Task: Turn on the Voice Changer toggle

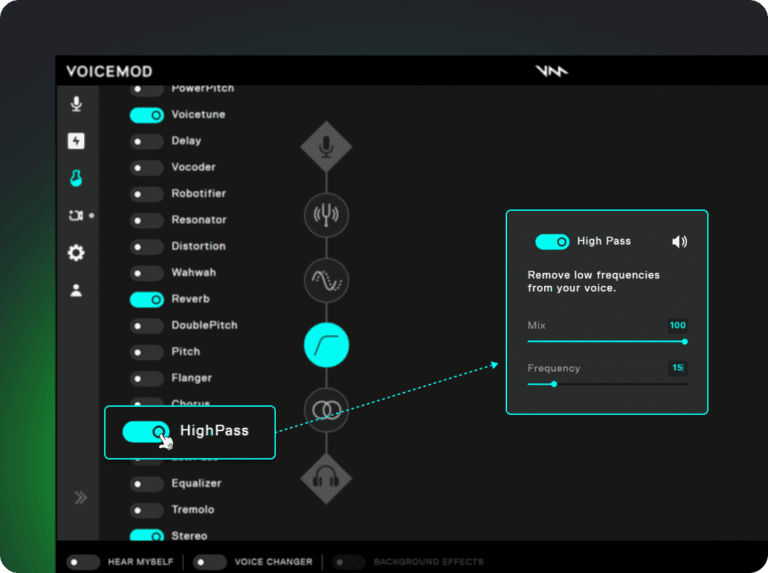Action: pos(210,562)
